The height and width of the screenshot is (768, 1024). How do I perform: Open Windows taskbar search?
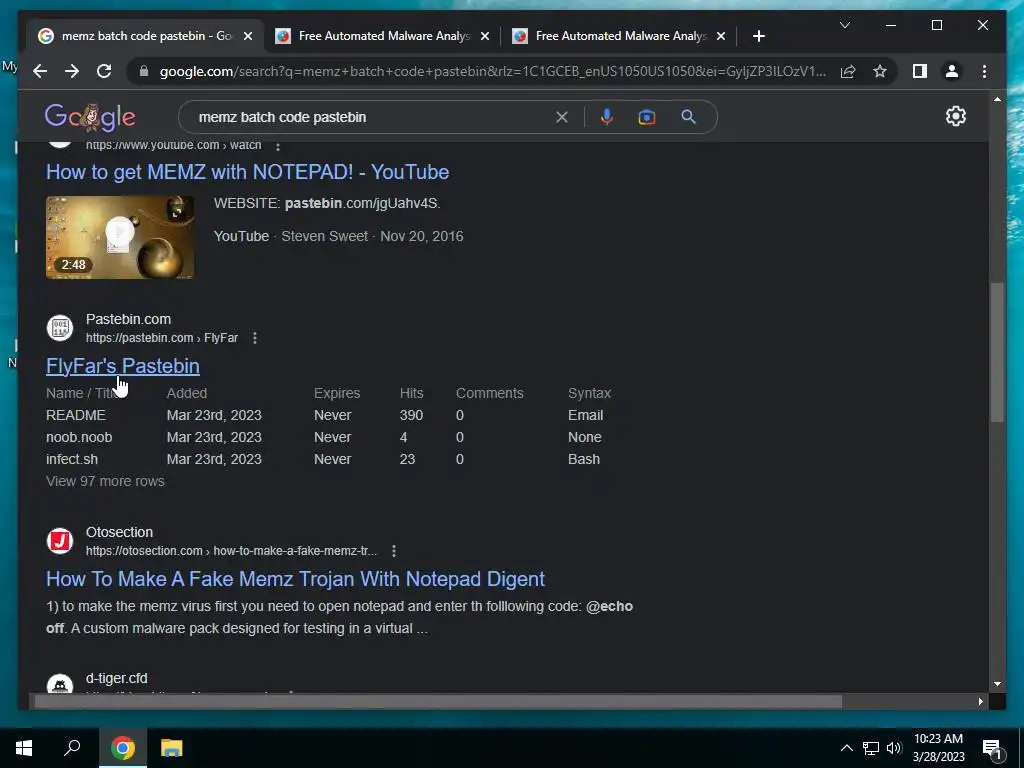(72, 748)
